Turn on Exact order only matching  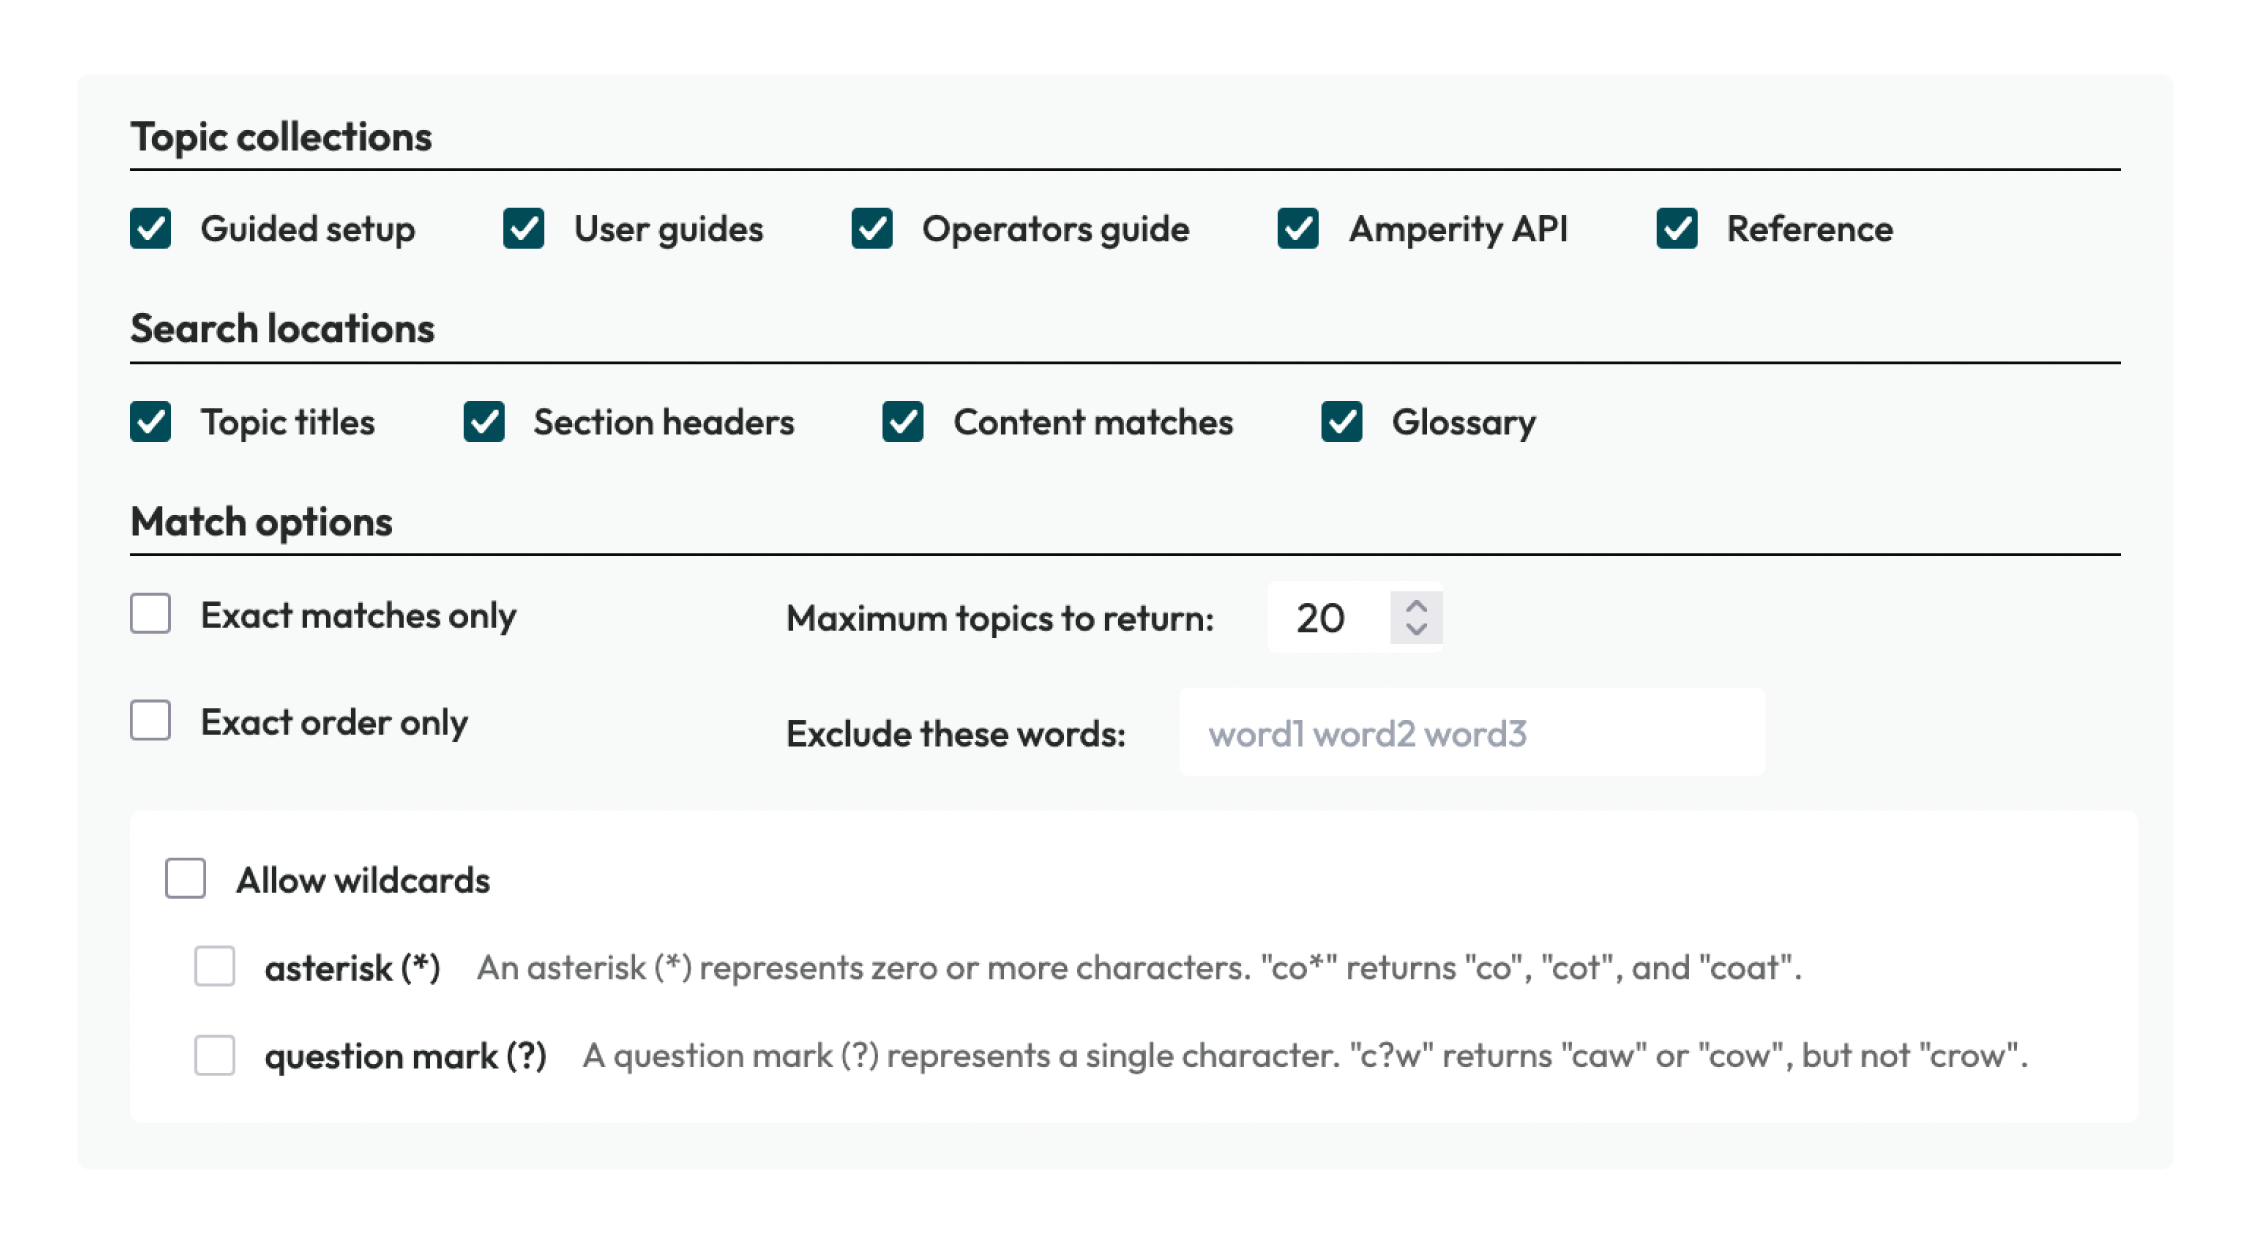coord(151,721)
